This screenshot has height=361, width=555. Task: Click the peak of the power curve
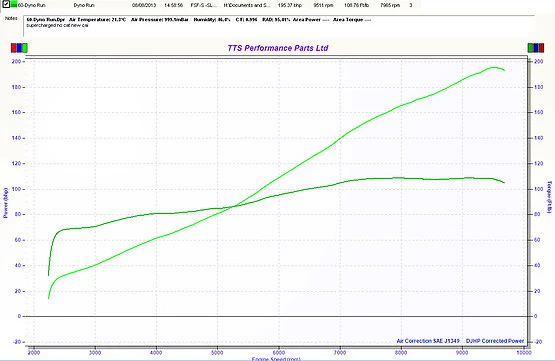click(x=493, y=67)
